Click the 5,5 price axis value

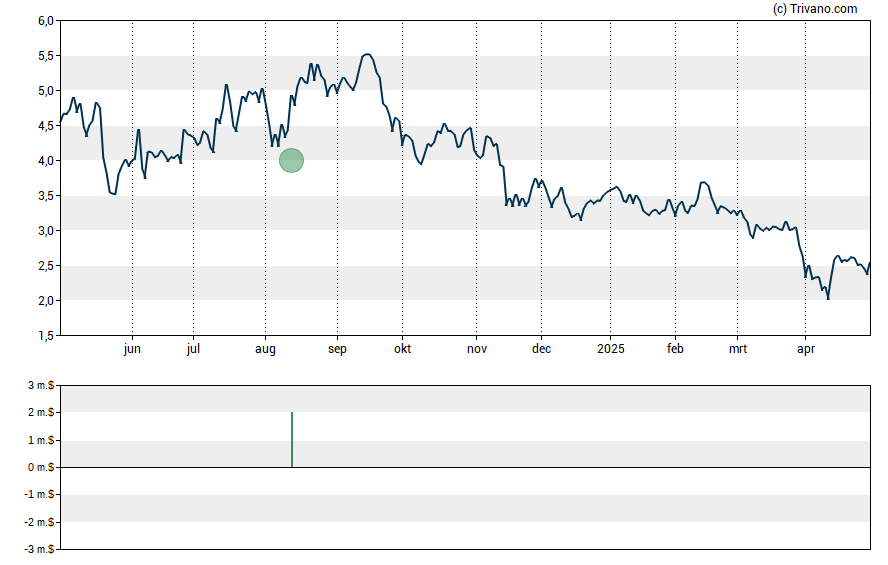pos(46,56)
